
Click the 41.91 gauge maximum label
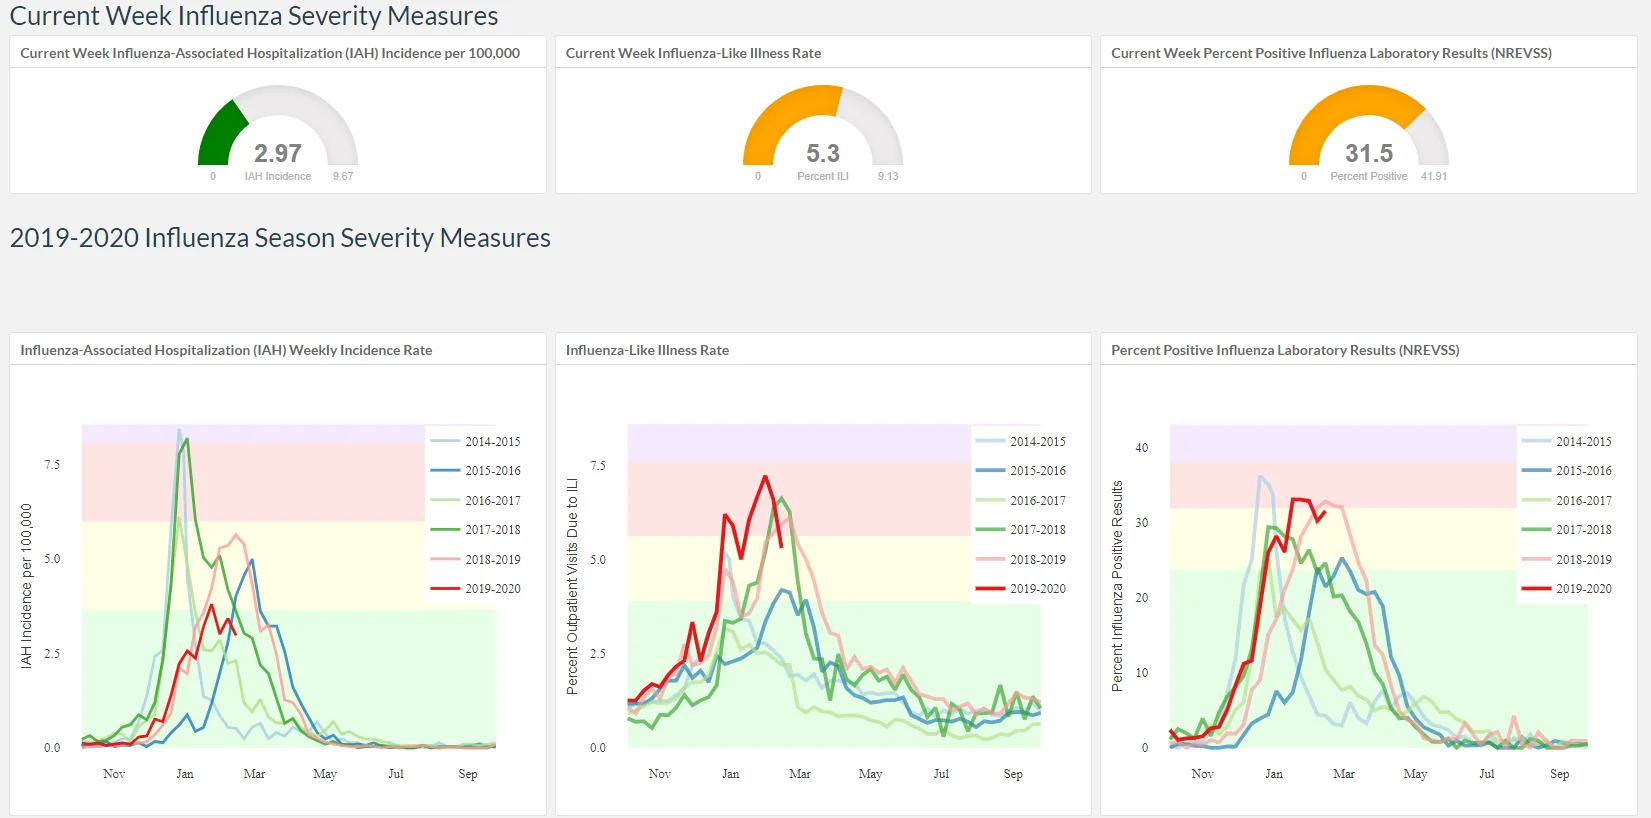[x=1434, y=176]
